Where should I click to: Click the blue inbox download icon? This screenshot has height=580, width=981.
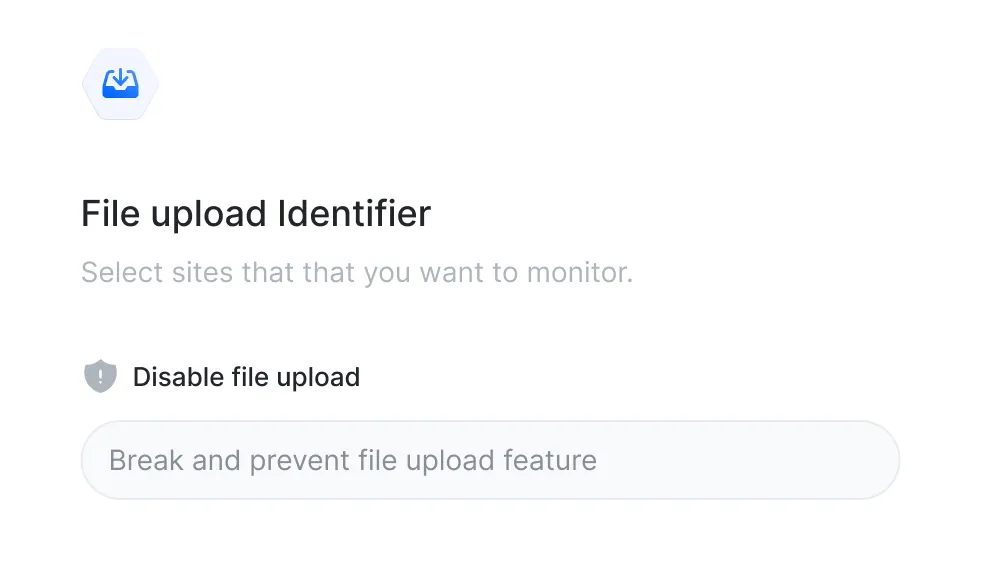tap(120, 83)
